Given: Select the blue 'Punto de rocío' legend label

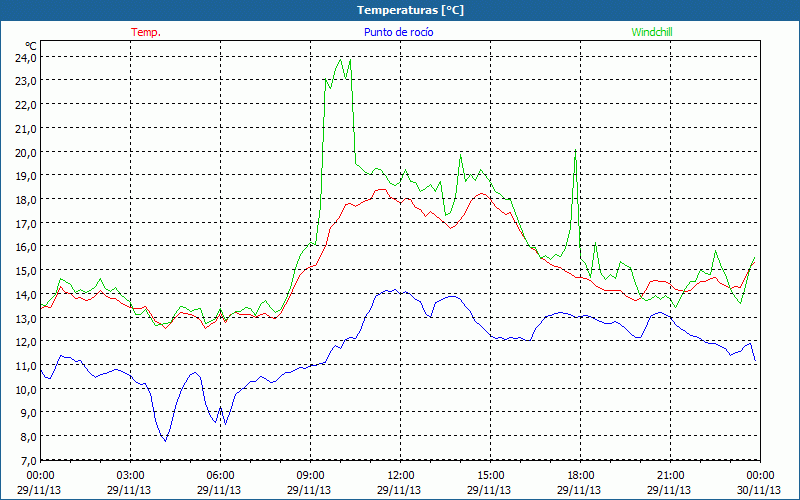Looking at the screenshot, I should tap(398, 32).
